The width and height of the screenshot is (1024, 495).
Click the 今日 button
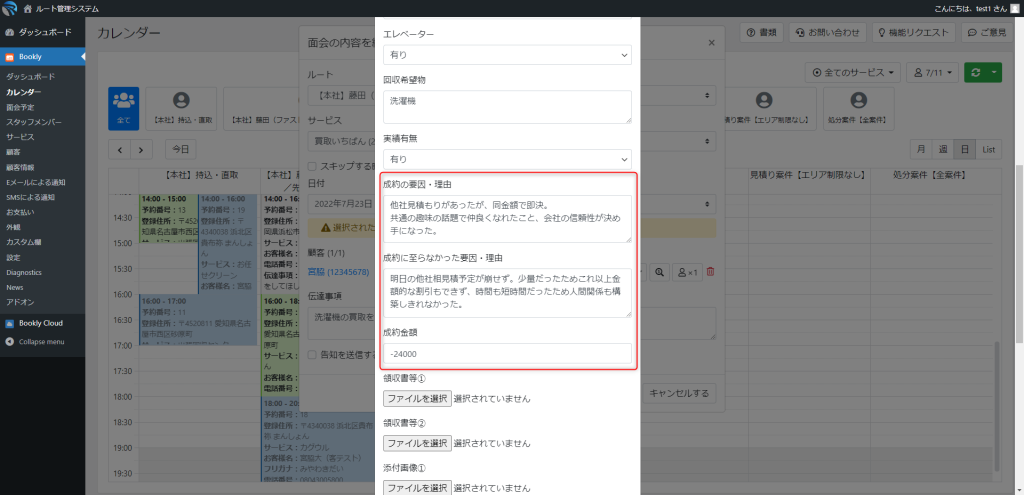click(179, 149)
